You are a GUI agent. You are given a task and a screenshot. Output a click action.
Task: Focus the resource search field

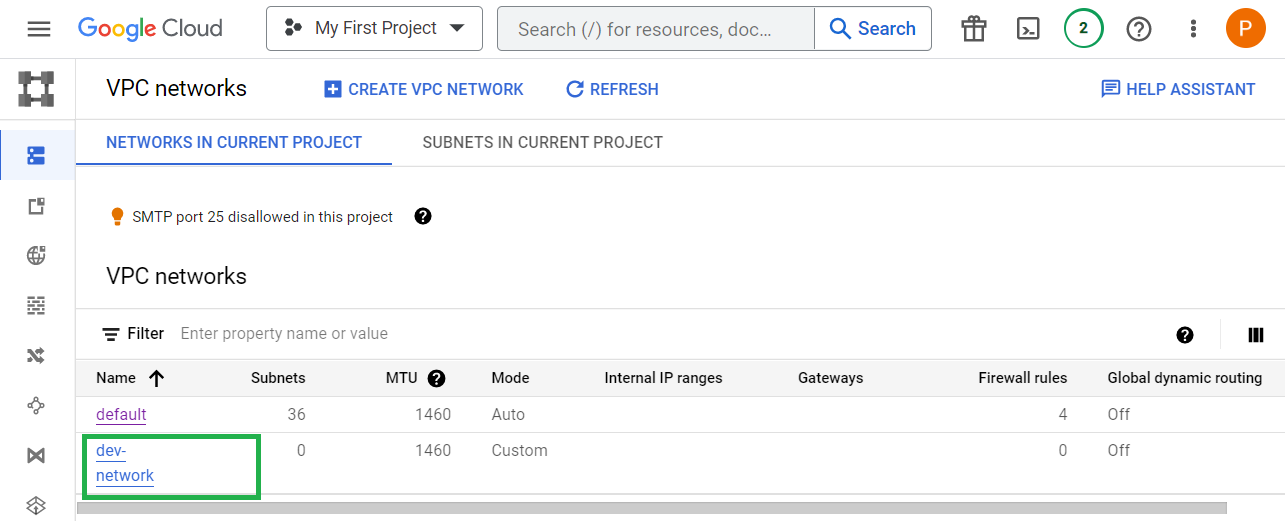[656, 28]
